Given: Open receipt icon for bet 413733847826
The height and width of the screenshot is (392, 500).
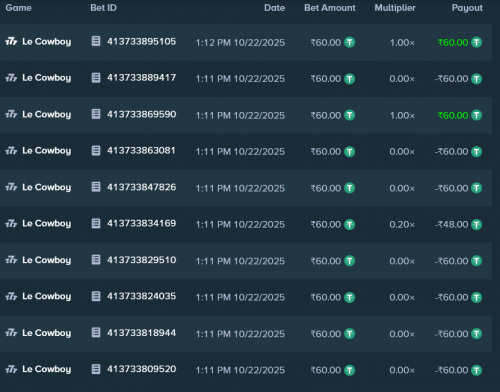Looking at the screenshot, I should (96, 187).
